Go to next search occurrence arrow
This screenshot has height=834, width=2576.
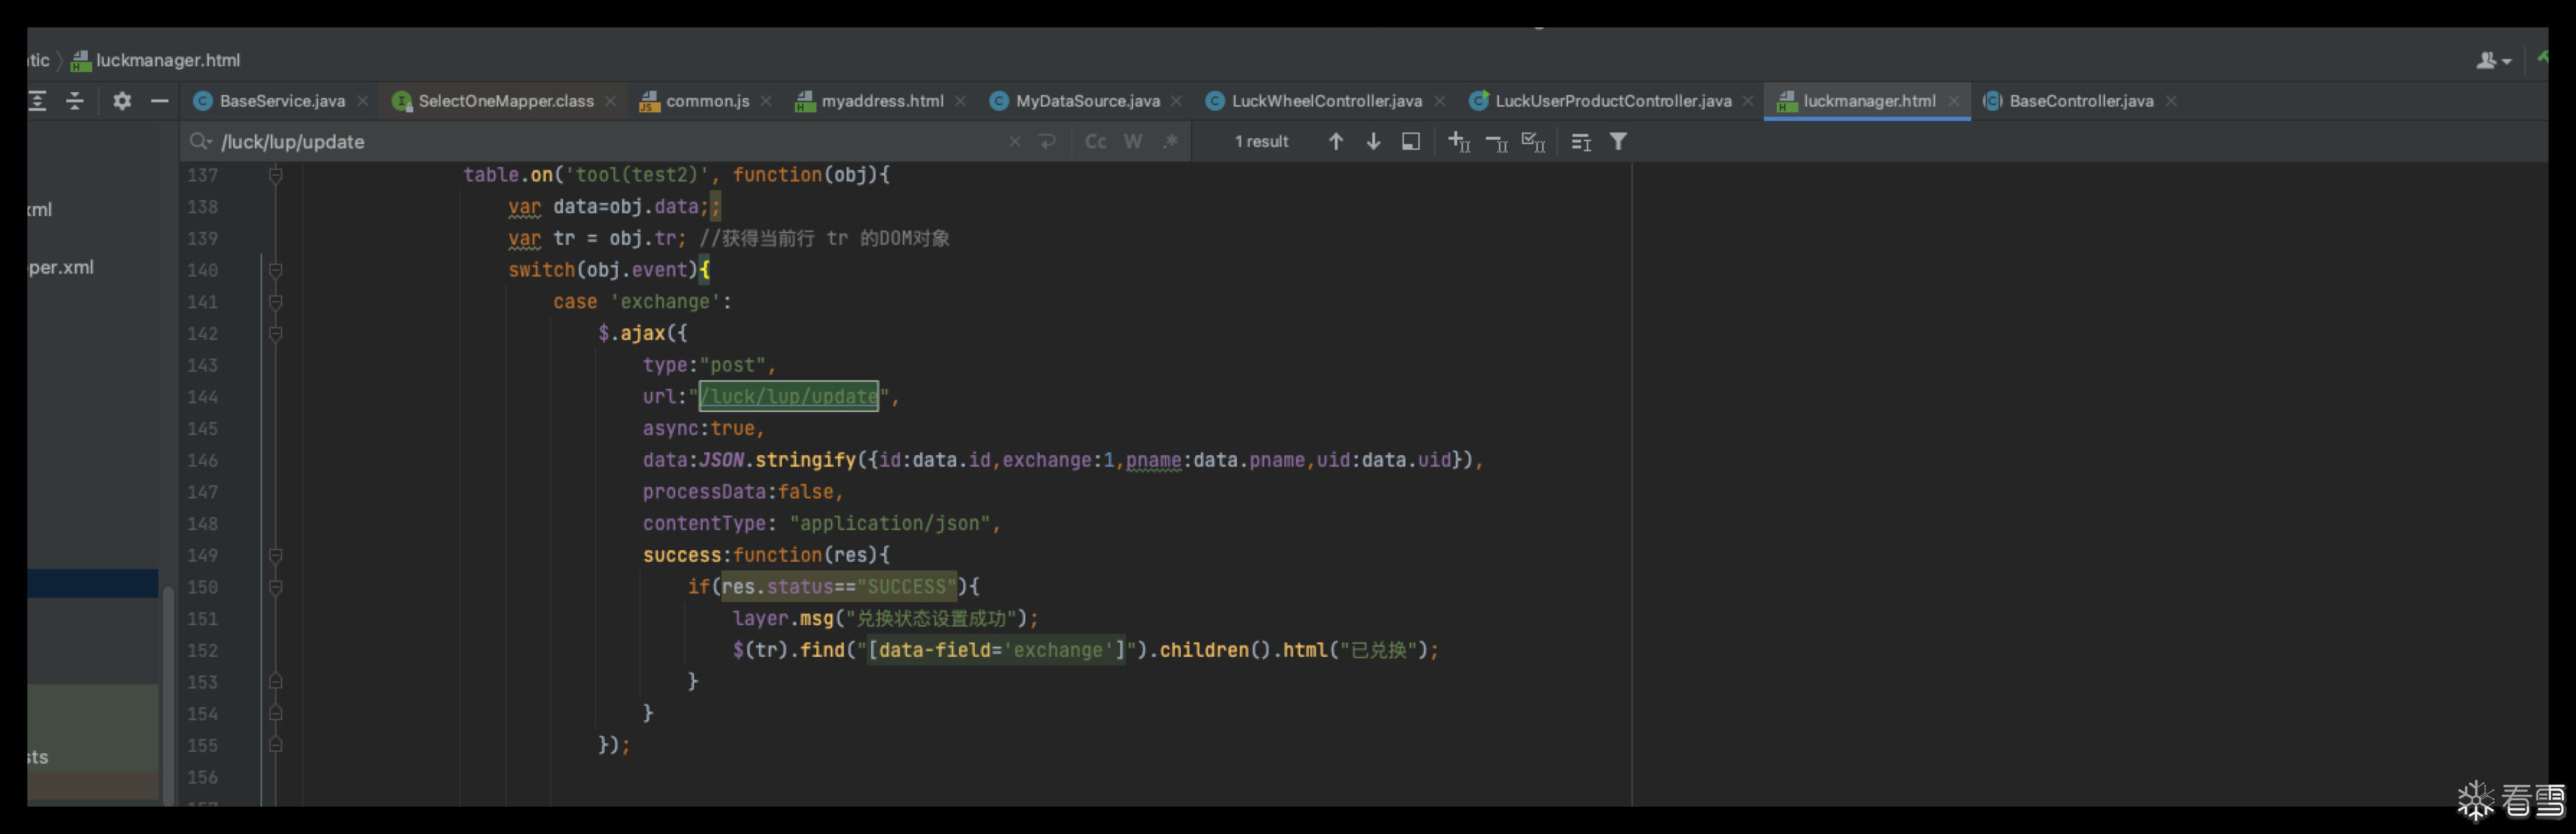tap(1373, 142)
